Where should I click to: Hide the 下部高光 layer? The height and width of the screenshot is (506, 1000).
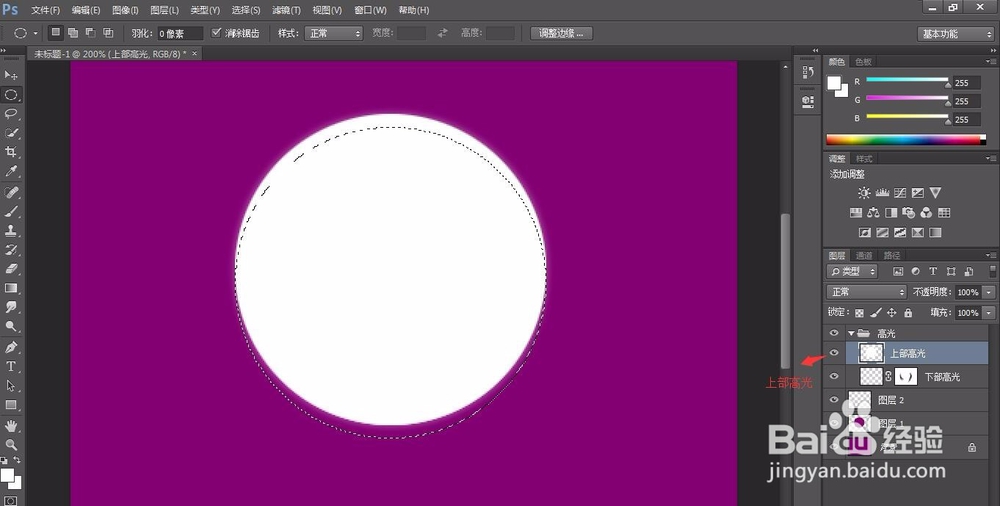point(834,376)
